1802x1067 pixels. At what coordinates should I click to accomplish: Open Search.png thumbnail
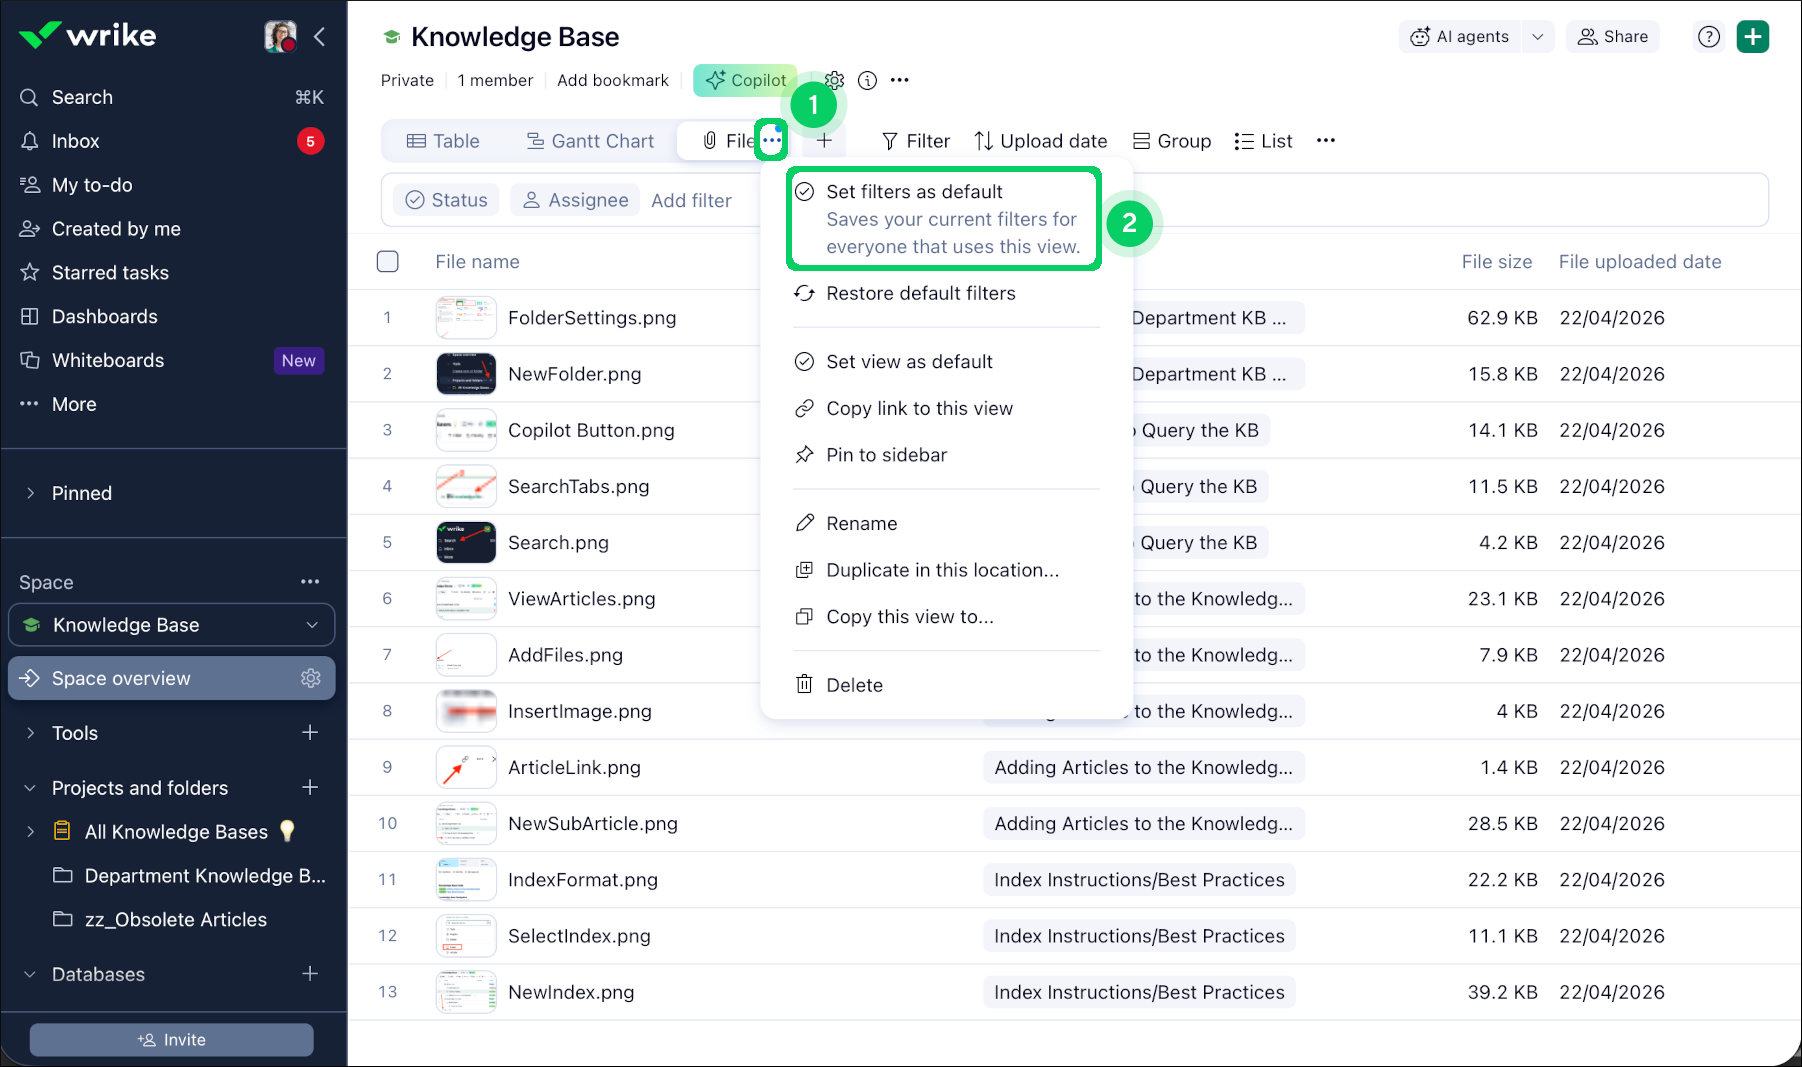[x=466, y=543]
